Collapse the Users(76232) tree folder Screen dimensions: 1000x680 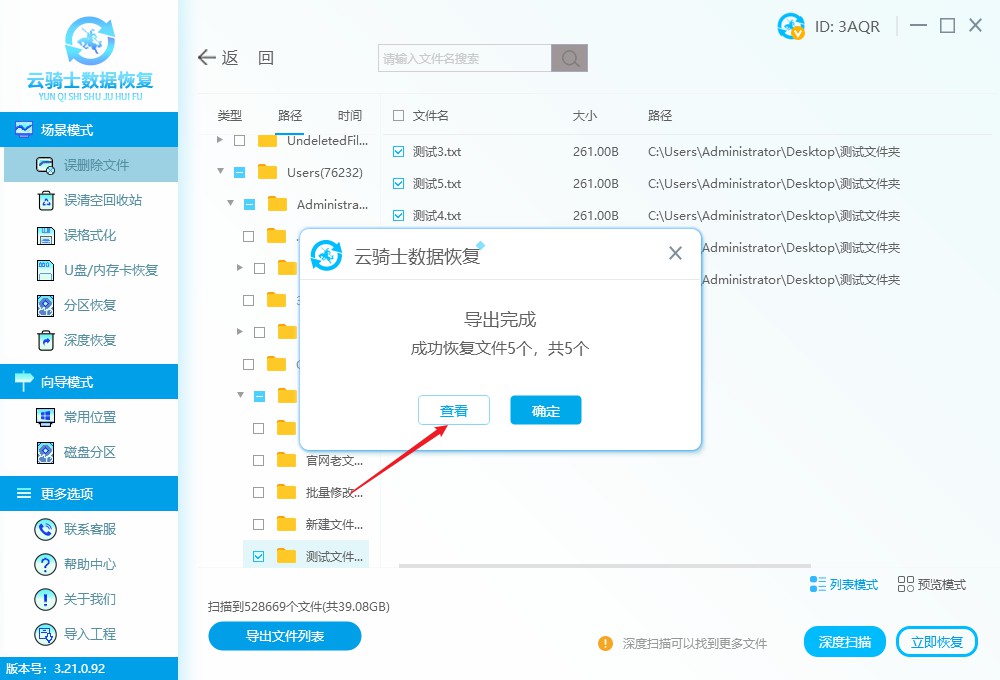pos(221,172)
